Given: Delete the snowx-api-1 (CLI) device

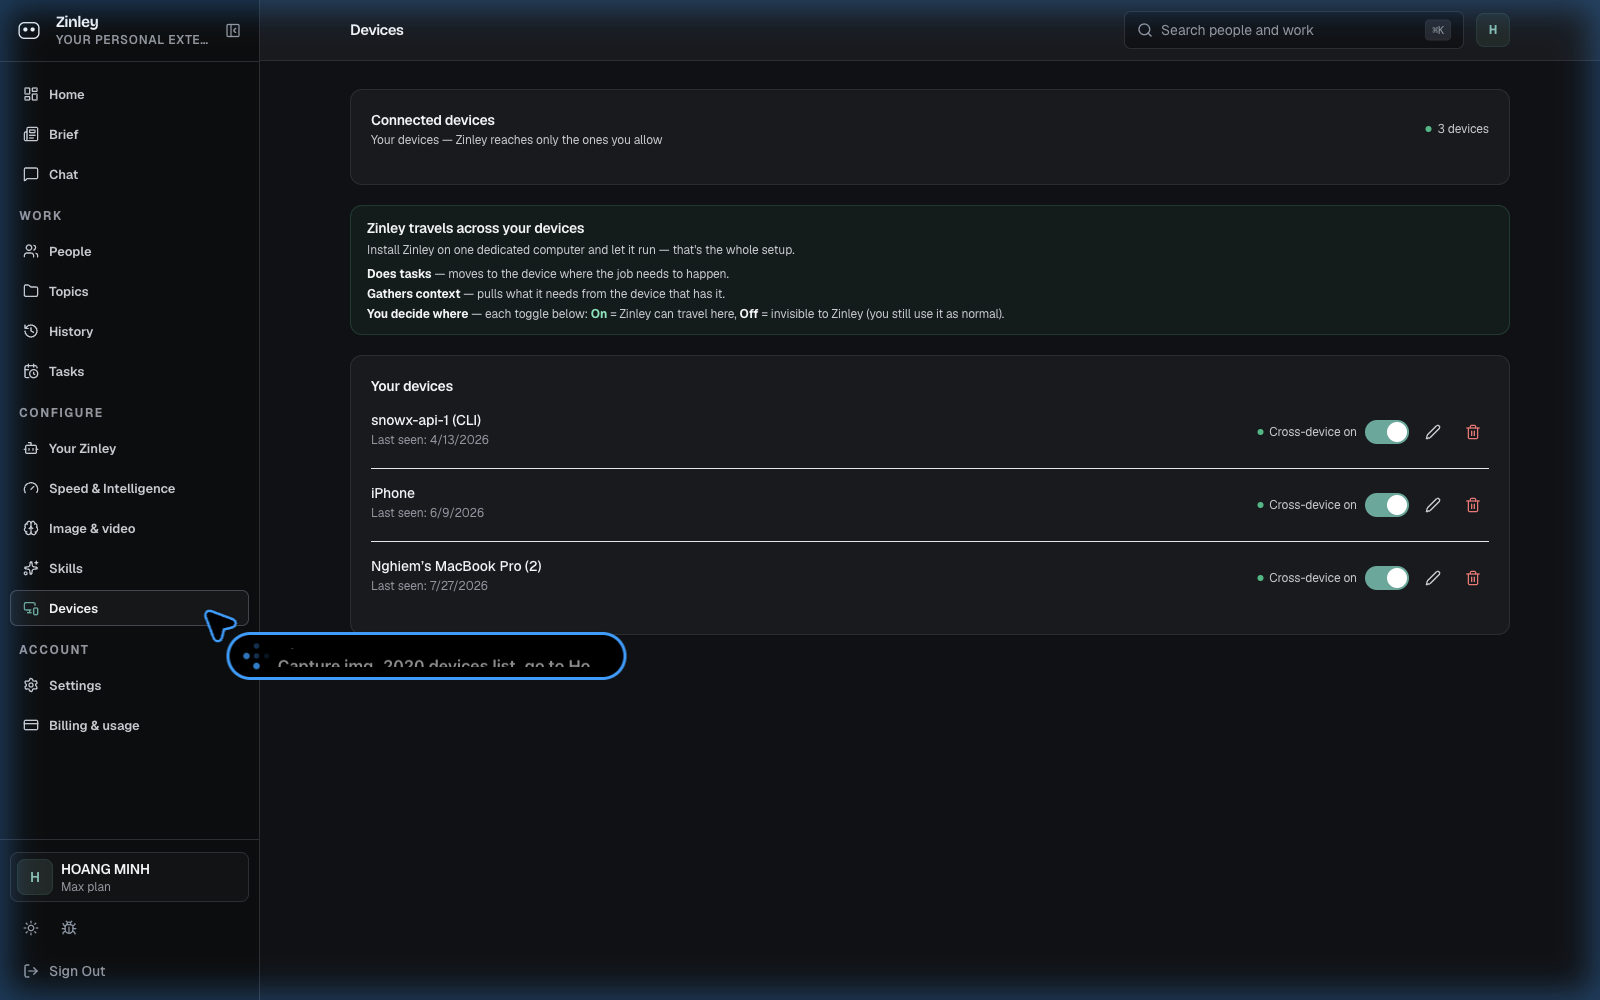Looking at the screenshot, I should 1473,432.
